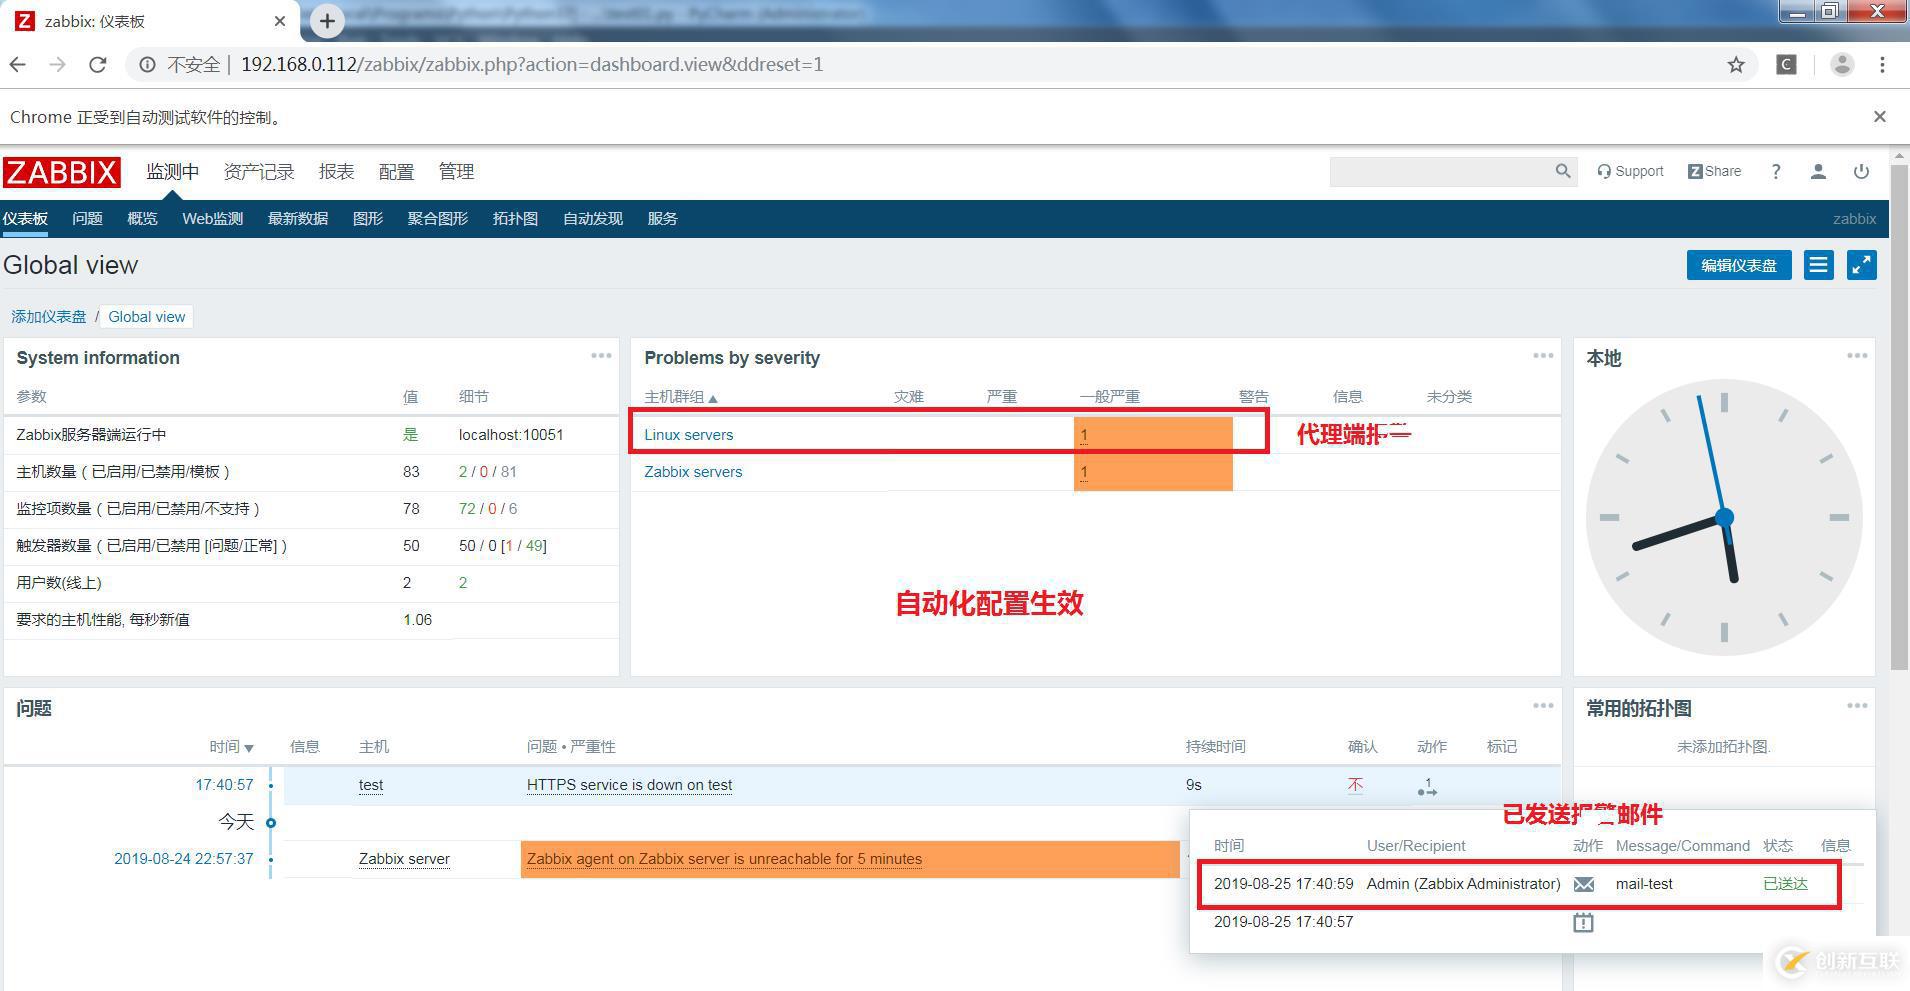Open 本地 clock widget menu dots
The width and height of the screenshot is (1910, 991).
pyautogui.click(x=1857, y=356)
